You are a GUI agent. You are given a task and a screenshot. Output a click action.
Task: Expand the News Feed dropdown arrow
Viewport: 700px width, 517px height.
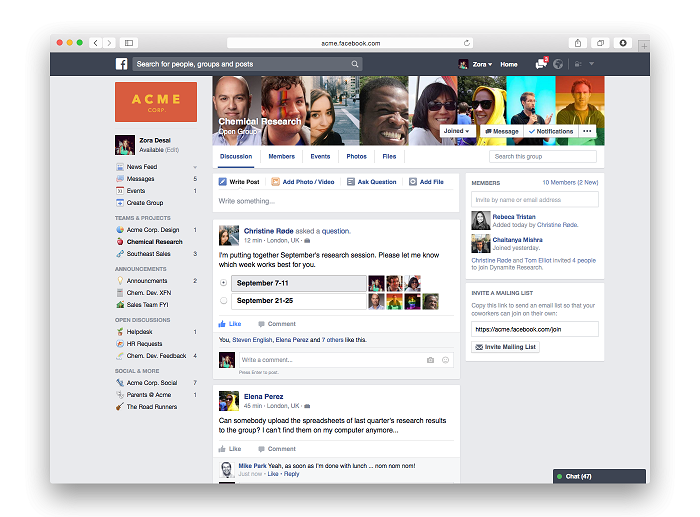pyautogui.click(x=195, y=167)
